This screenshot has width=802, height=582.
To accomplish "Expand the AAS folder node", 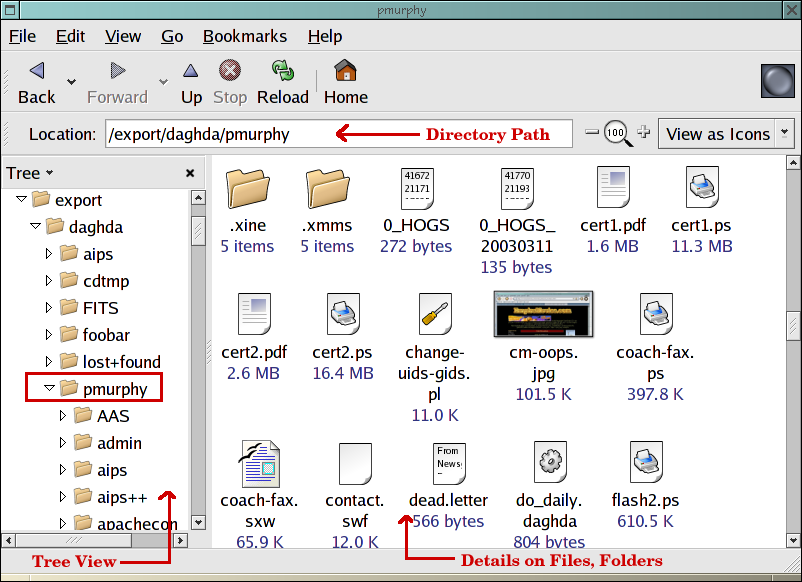I will pos(62,415).
